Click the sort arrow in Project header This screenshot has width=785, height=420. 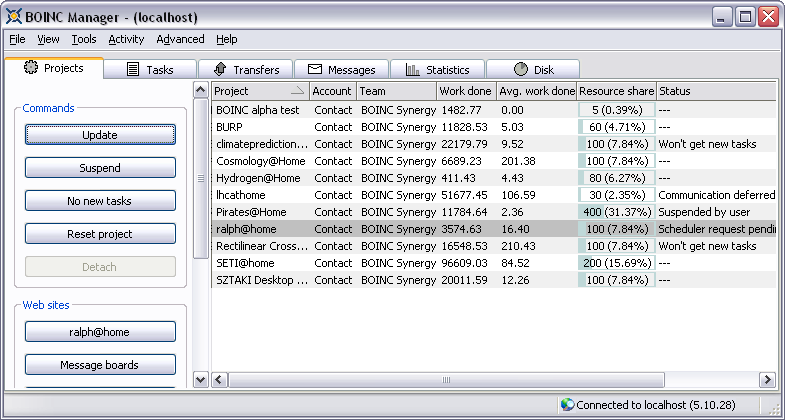click(297, 91)
